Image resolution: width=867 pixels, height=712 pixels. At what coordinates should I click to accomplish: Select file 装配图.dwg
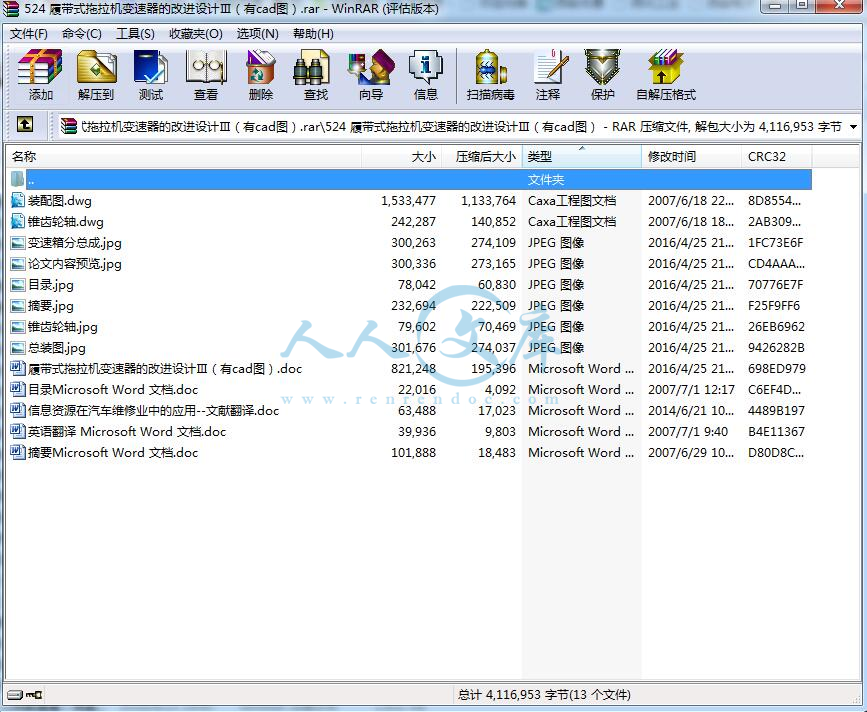[60, 200]
